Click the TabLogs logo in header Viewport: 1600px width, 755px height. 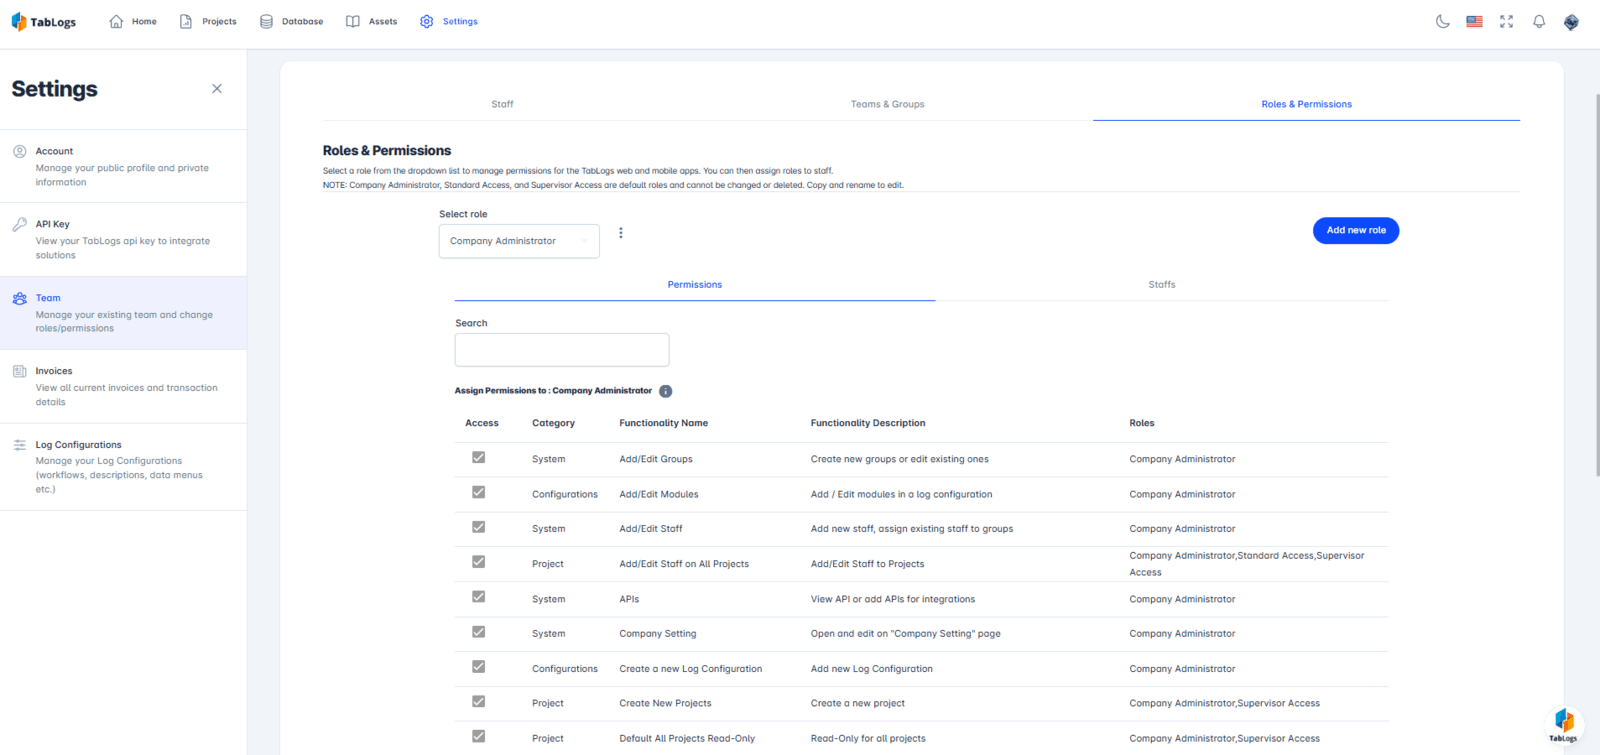tap(44, 22)
